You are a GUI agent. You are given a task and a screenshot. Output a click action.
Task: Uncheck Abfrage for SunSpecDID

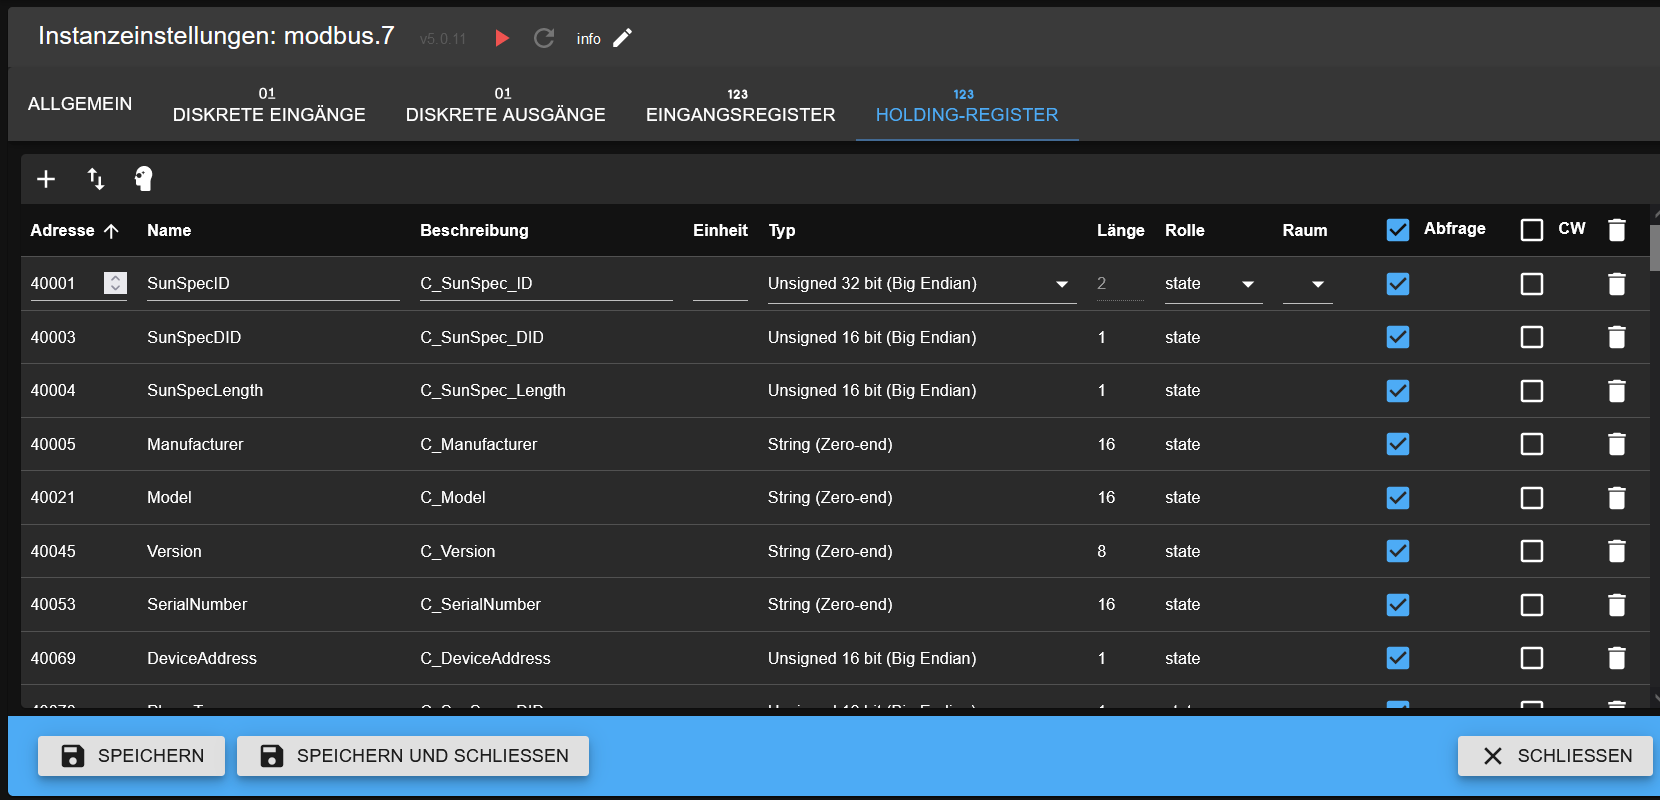[1398, 337]
